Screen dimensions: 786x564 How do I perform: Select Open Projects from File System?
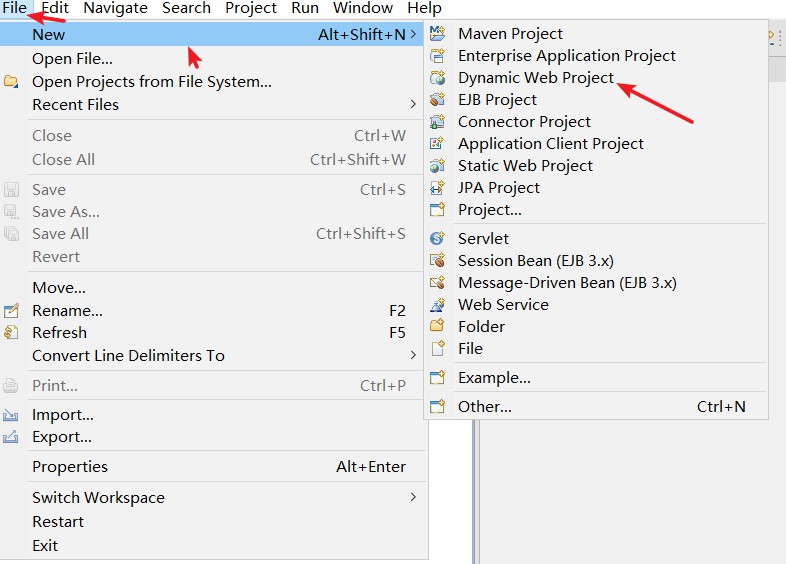tap(151, 81)
